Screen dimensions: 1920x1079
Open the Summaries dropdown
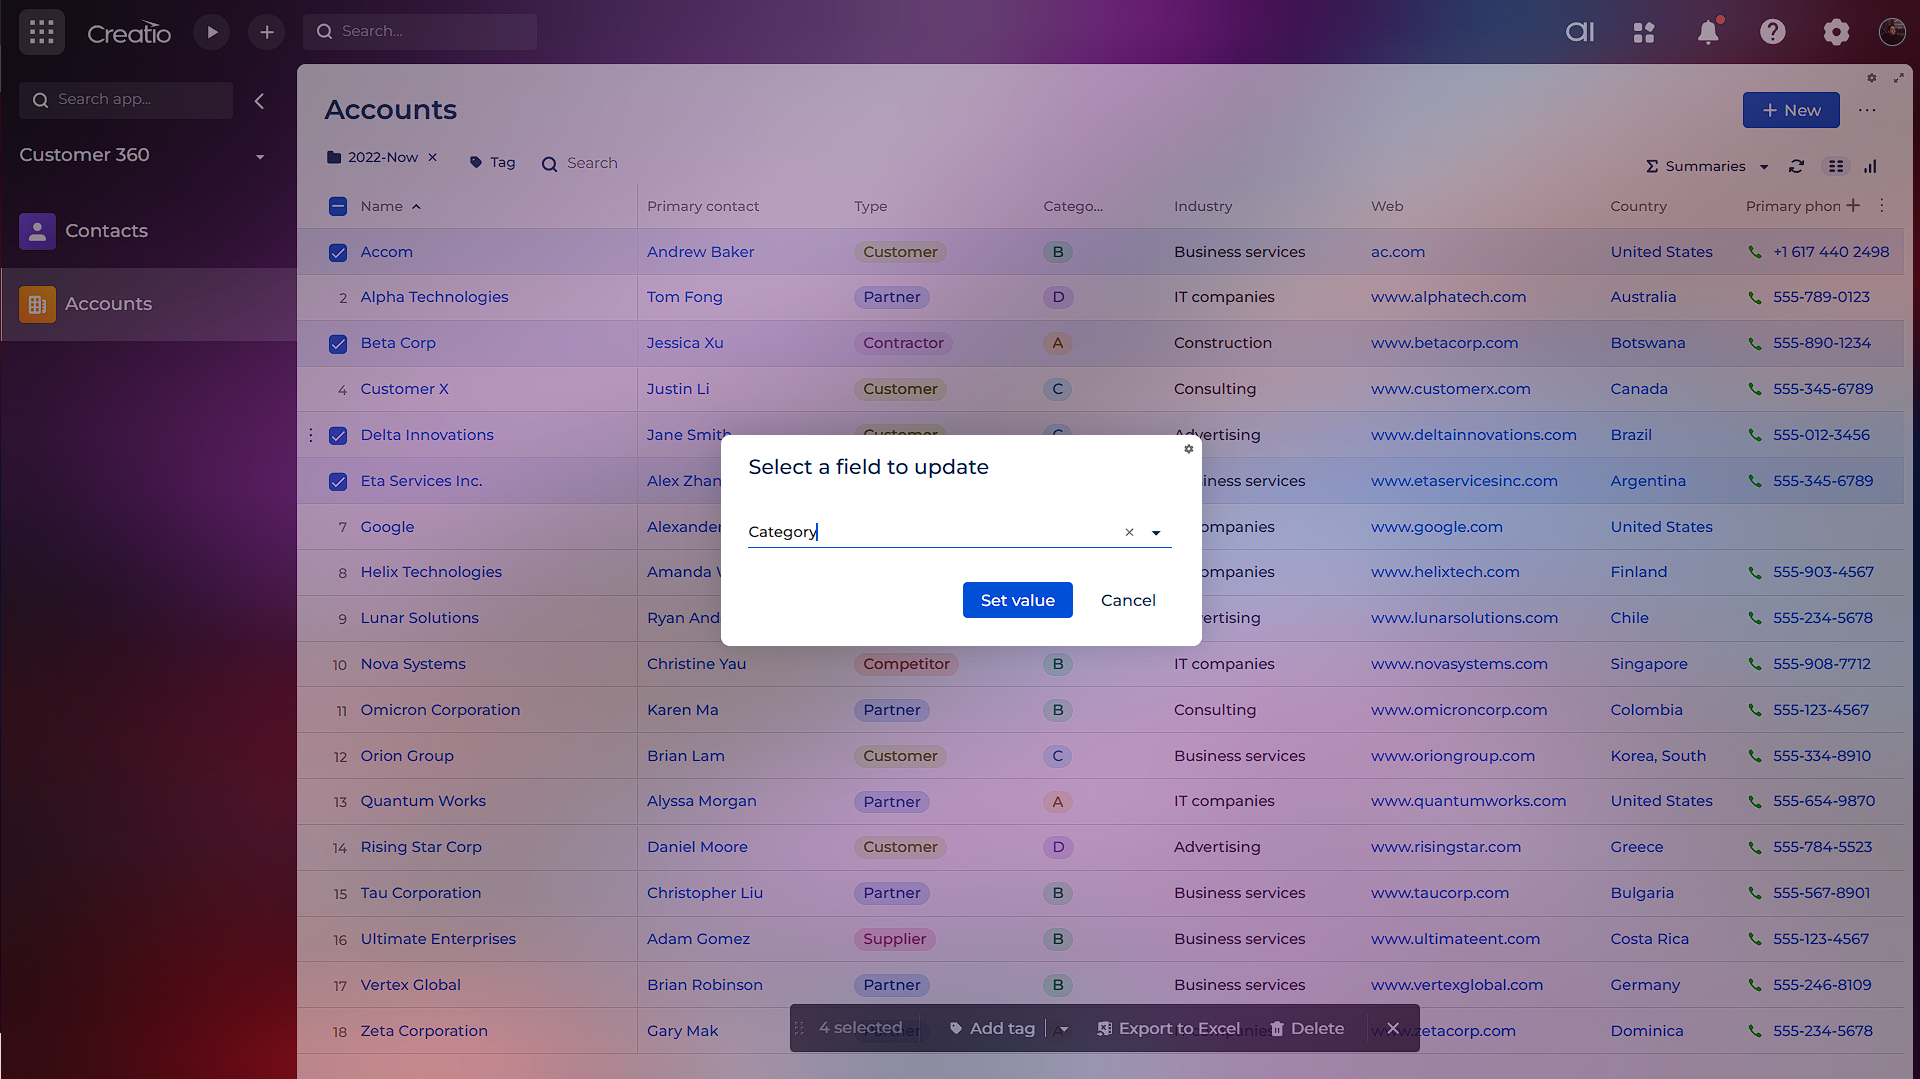(x=1707, y=166)
